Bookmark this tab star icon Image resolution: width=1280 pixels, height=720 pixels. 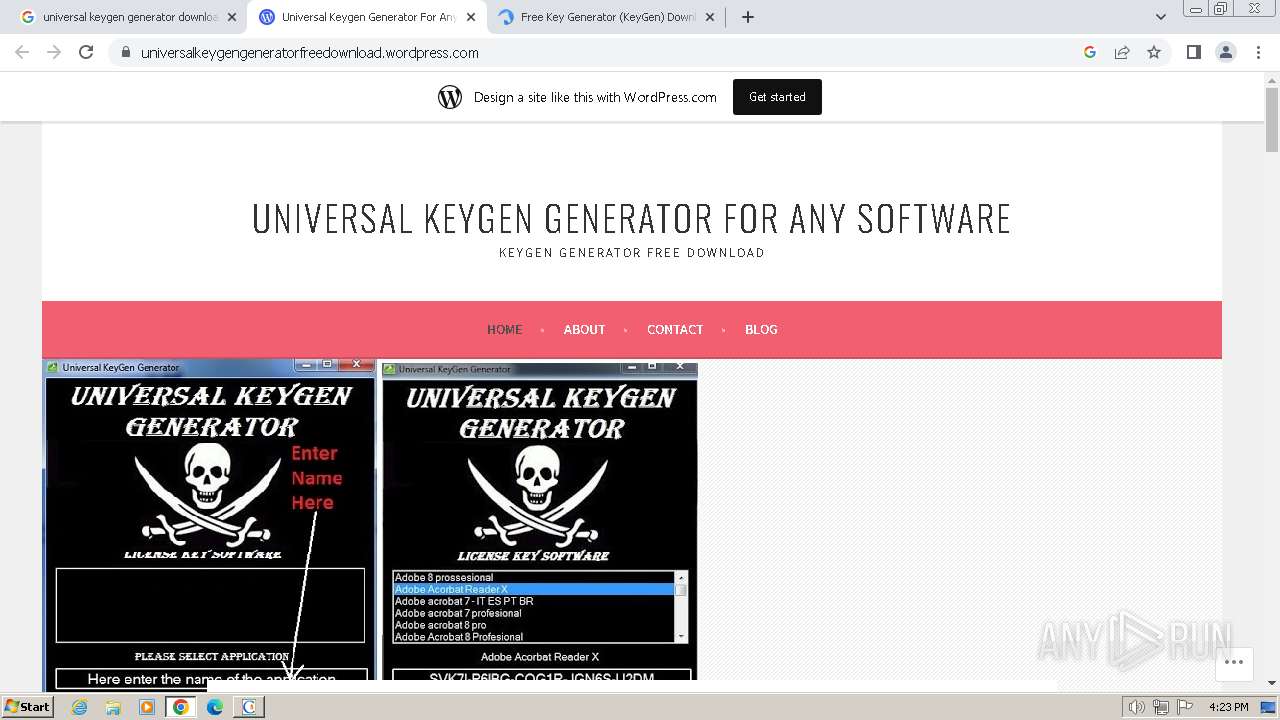pyautogui.click(x=1154, y=52)
